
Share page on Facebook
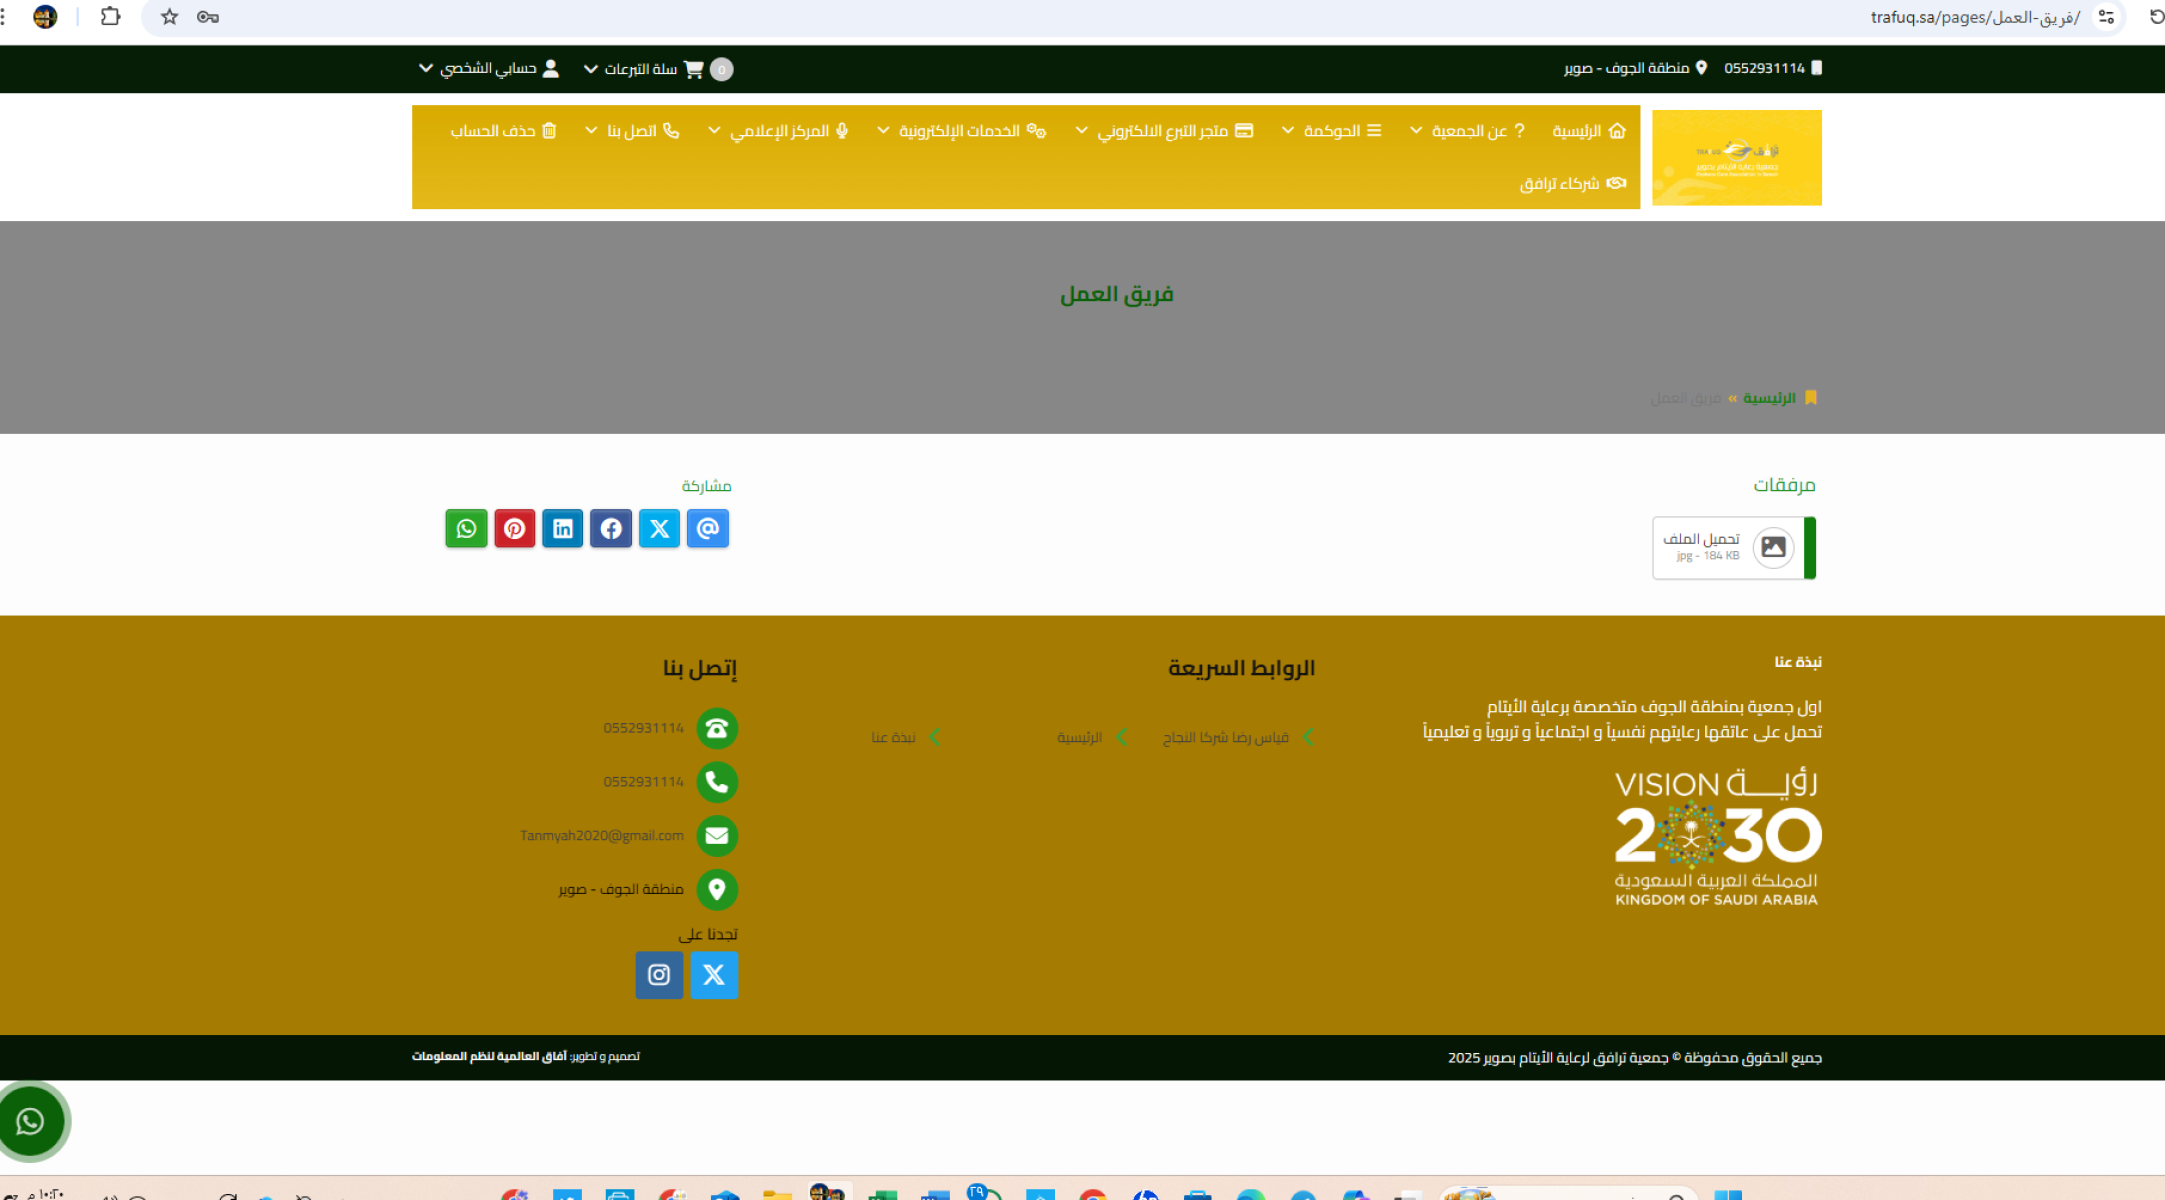[610, 528]
